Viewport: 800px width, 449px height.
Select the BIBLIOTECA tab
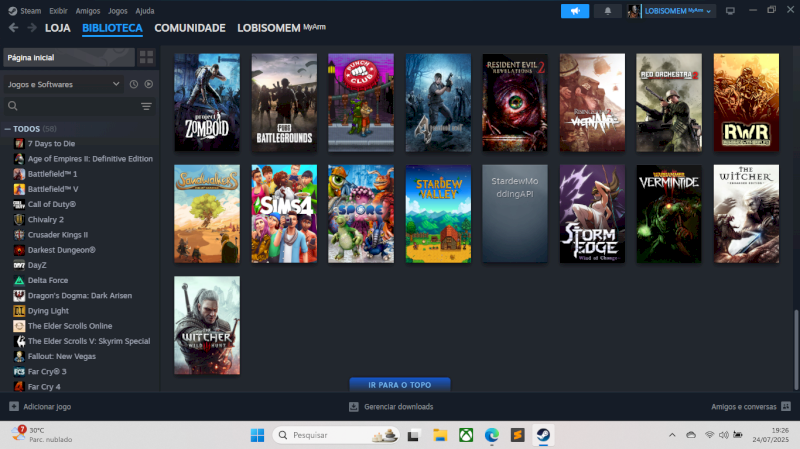[112, 28]
